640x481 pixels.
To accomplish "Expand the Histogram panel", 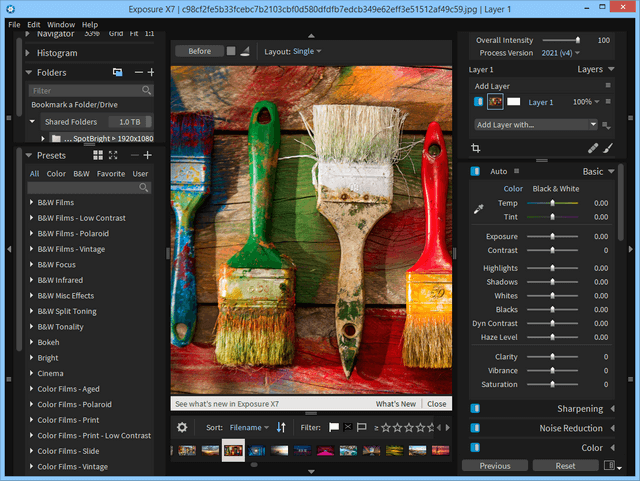I will click(29, 53).
